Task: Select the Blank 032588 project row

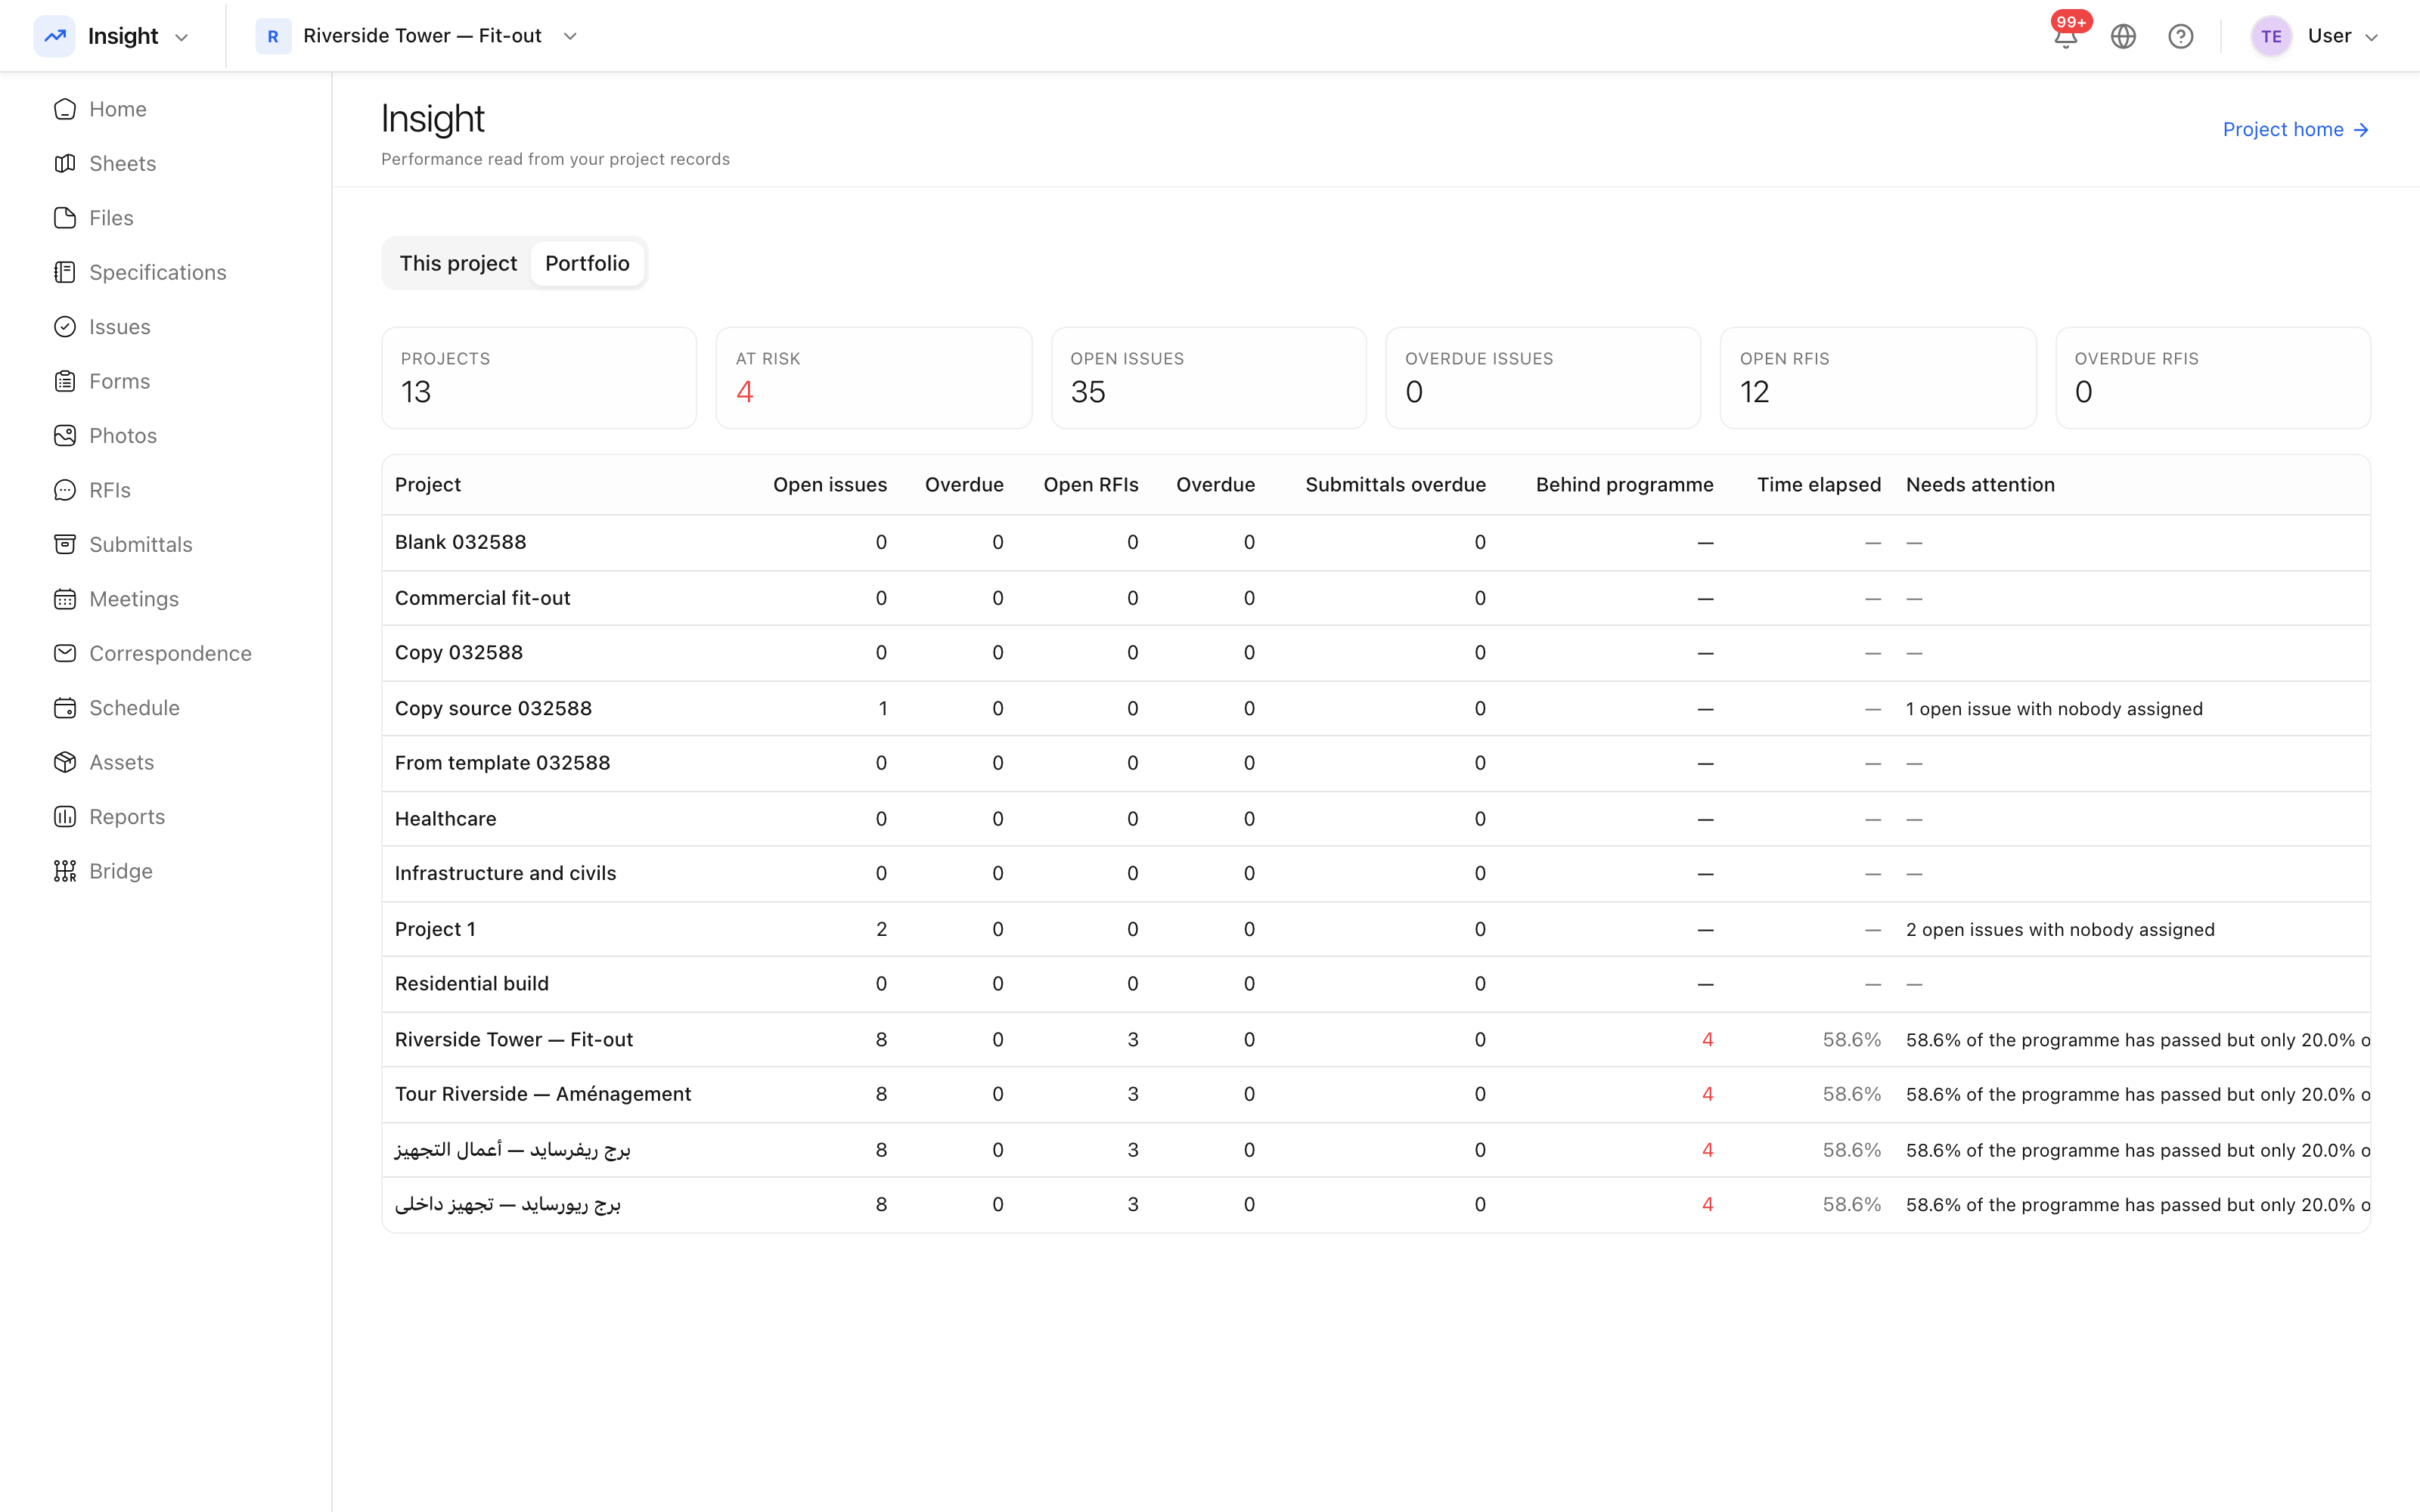Action: [1376, 542]
